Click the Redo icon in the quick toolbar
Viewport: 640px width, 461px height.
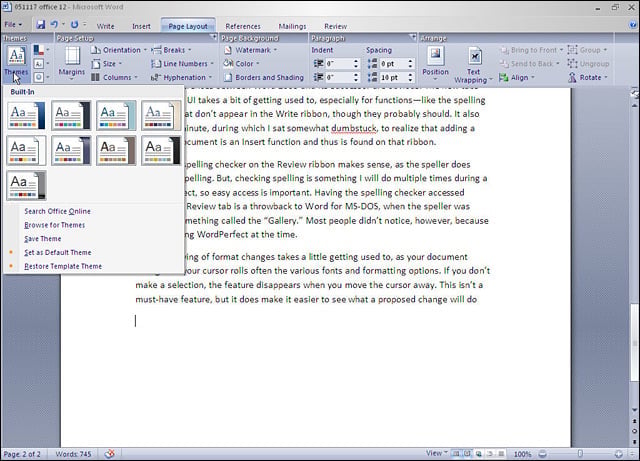(x=74, y=25)
